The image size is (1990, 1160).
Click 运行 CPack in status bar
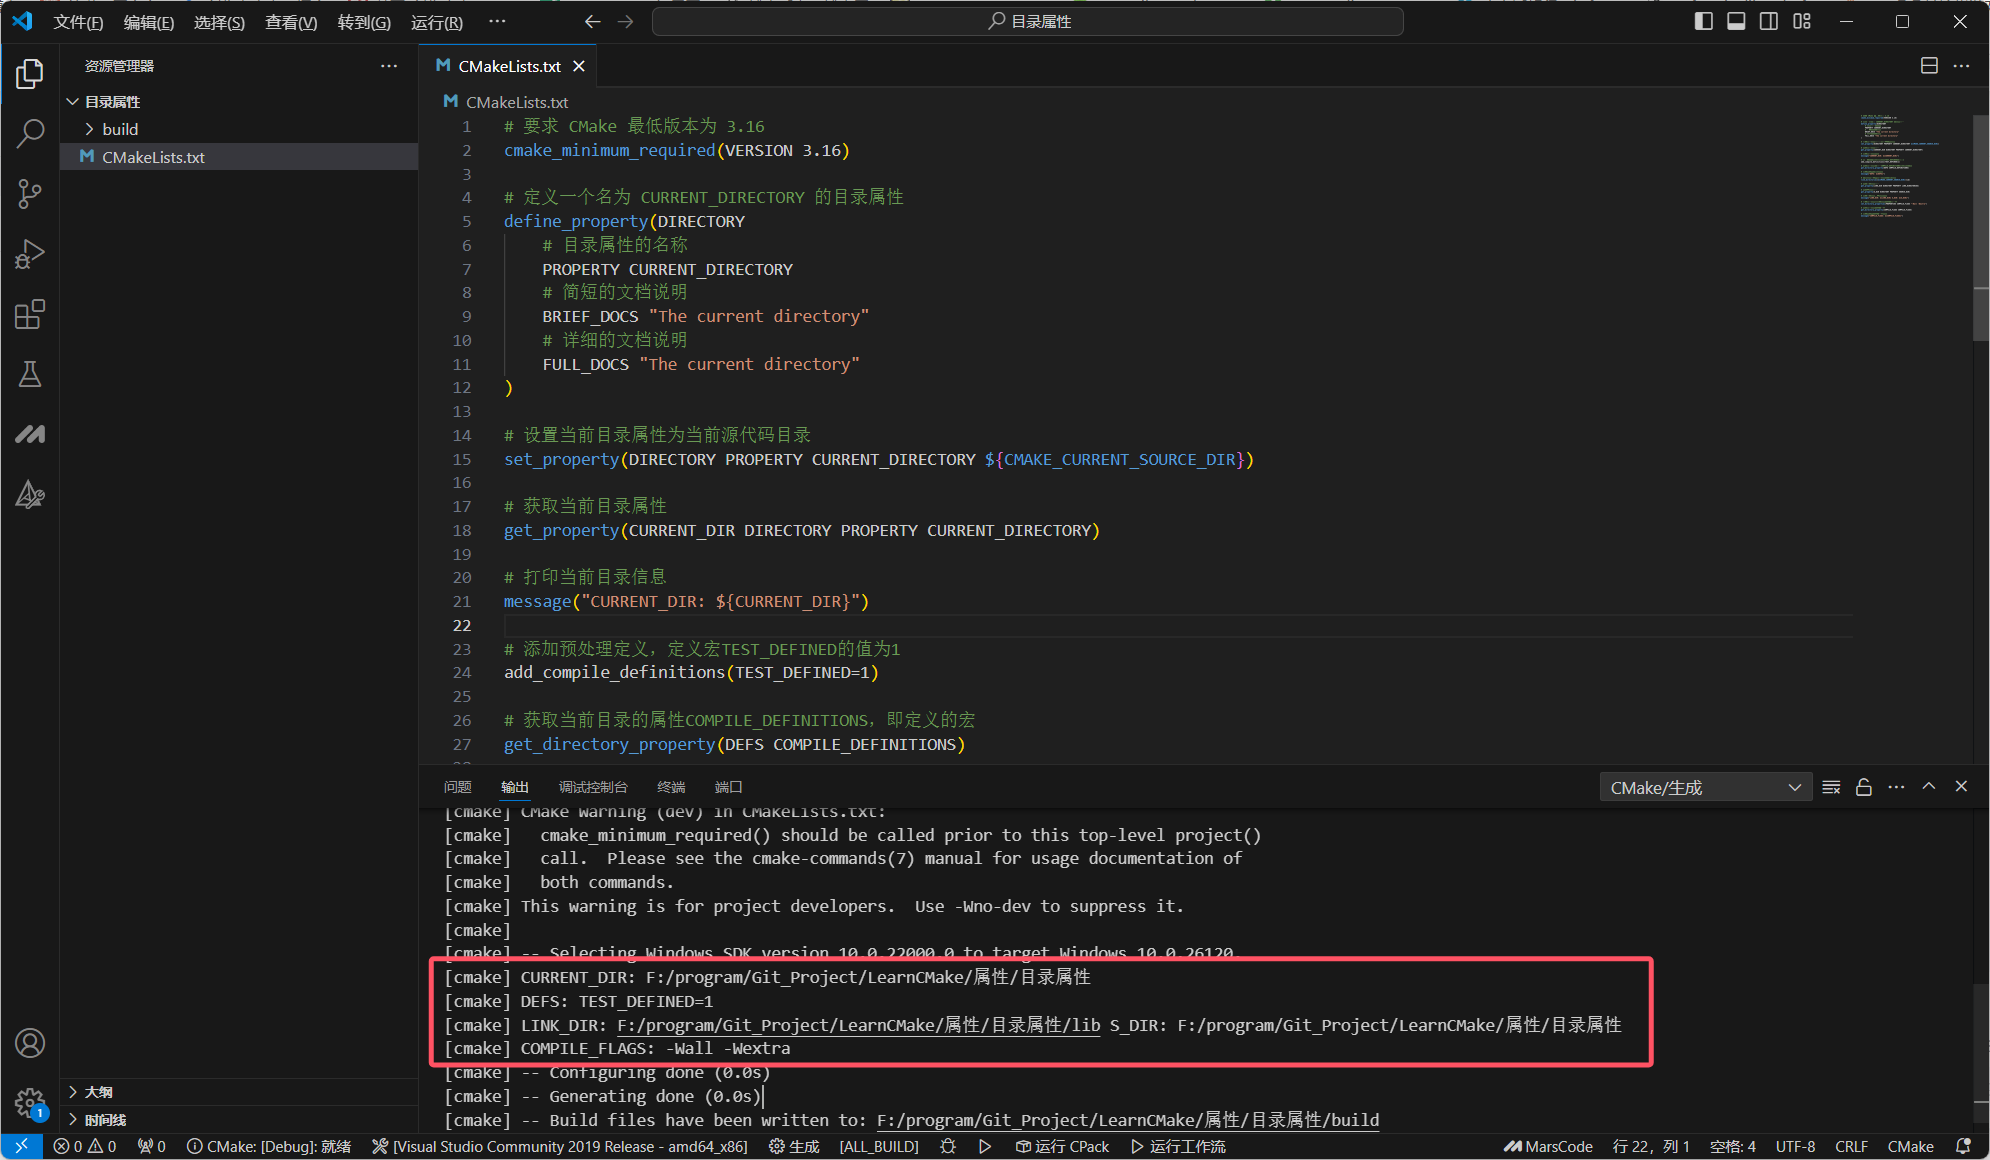pos(1062,1146)
